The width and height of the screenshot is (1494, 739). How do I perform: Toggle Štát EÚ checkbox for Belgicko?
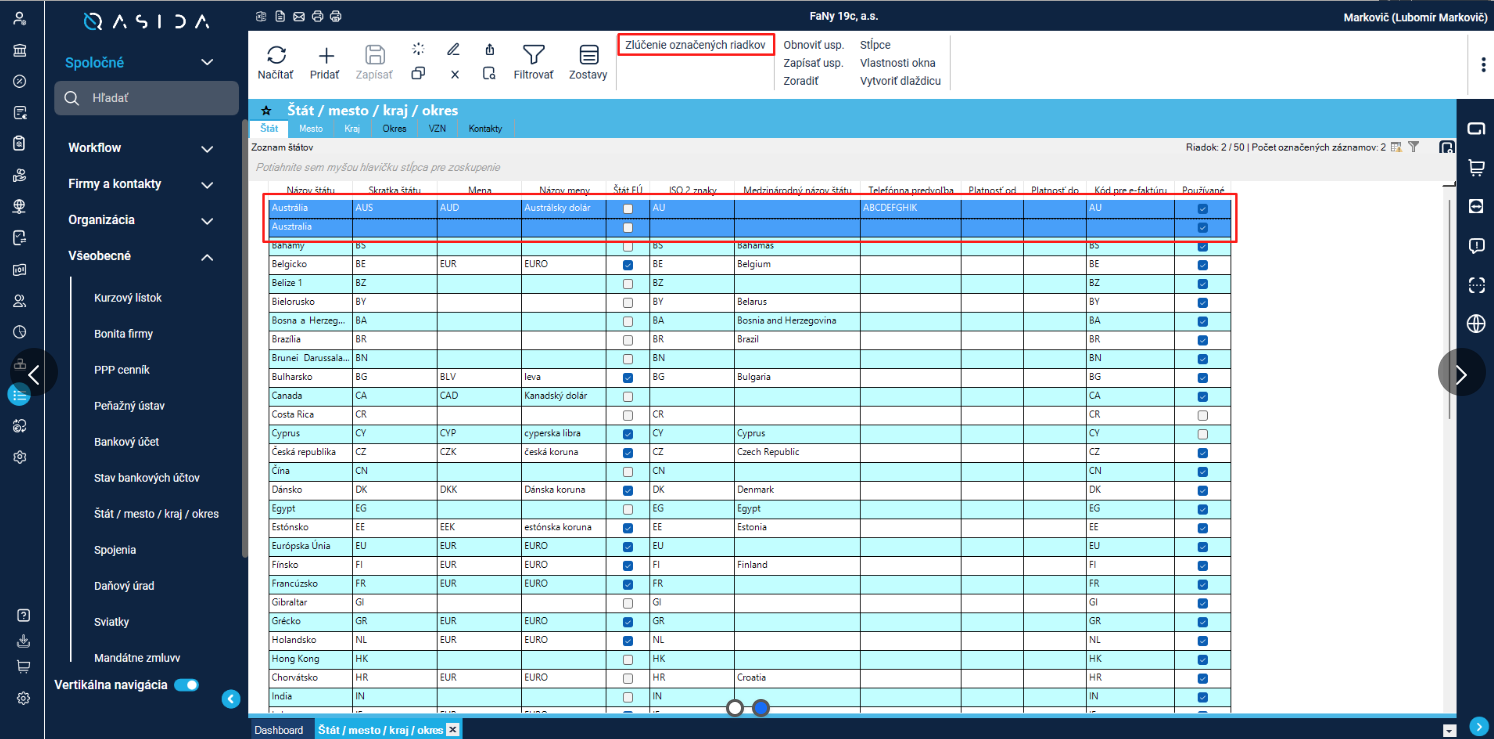coord(628,265)
